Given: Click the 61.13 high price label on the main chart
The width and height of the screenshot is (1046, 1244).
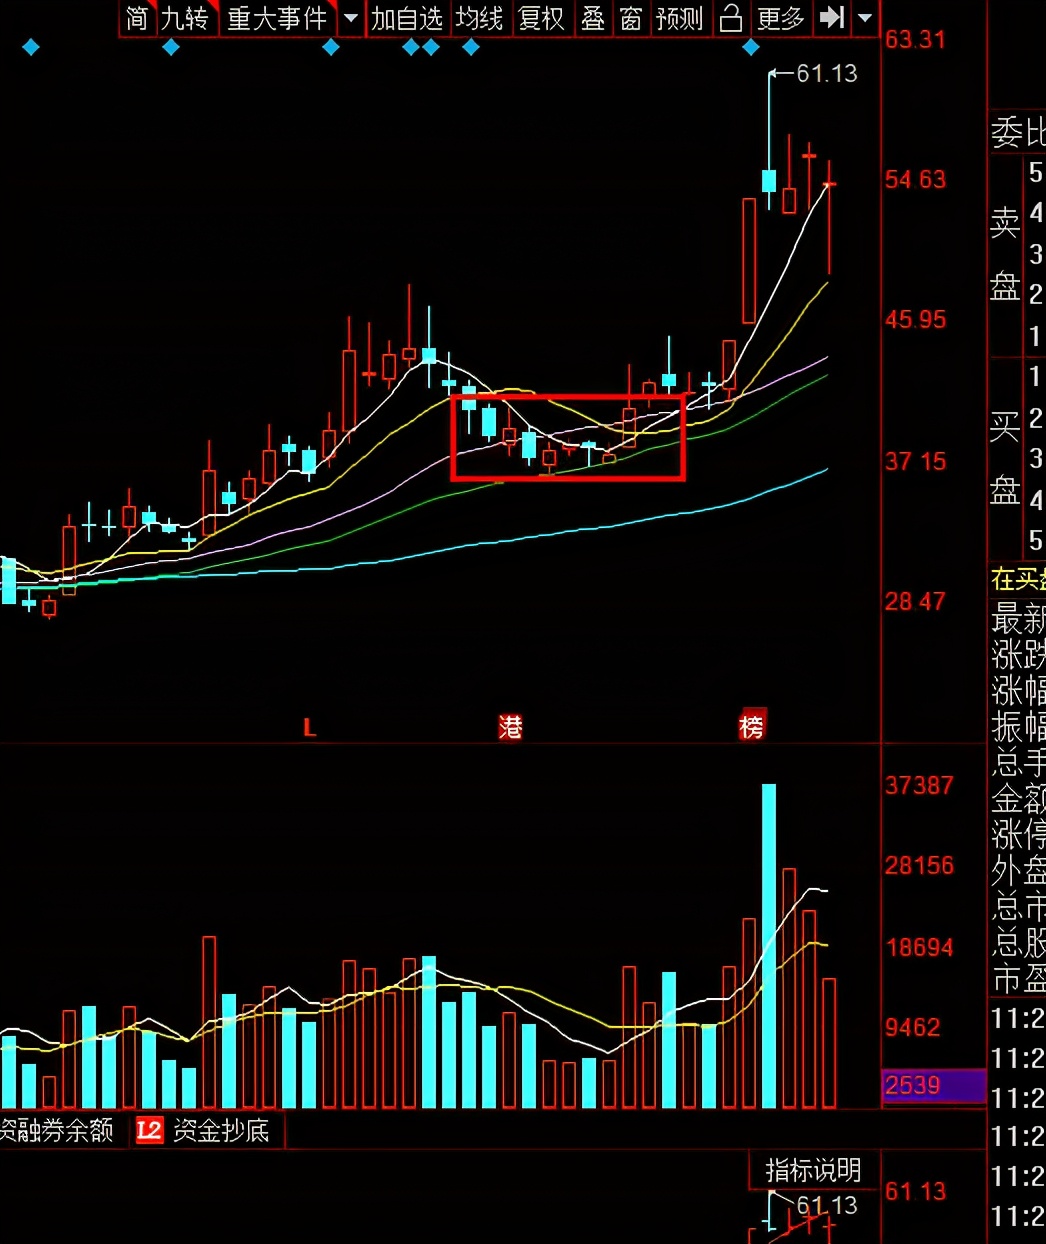Looking at the screenshot, I should pyautogui.click(x=827, y=73).
